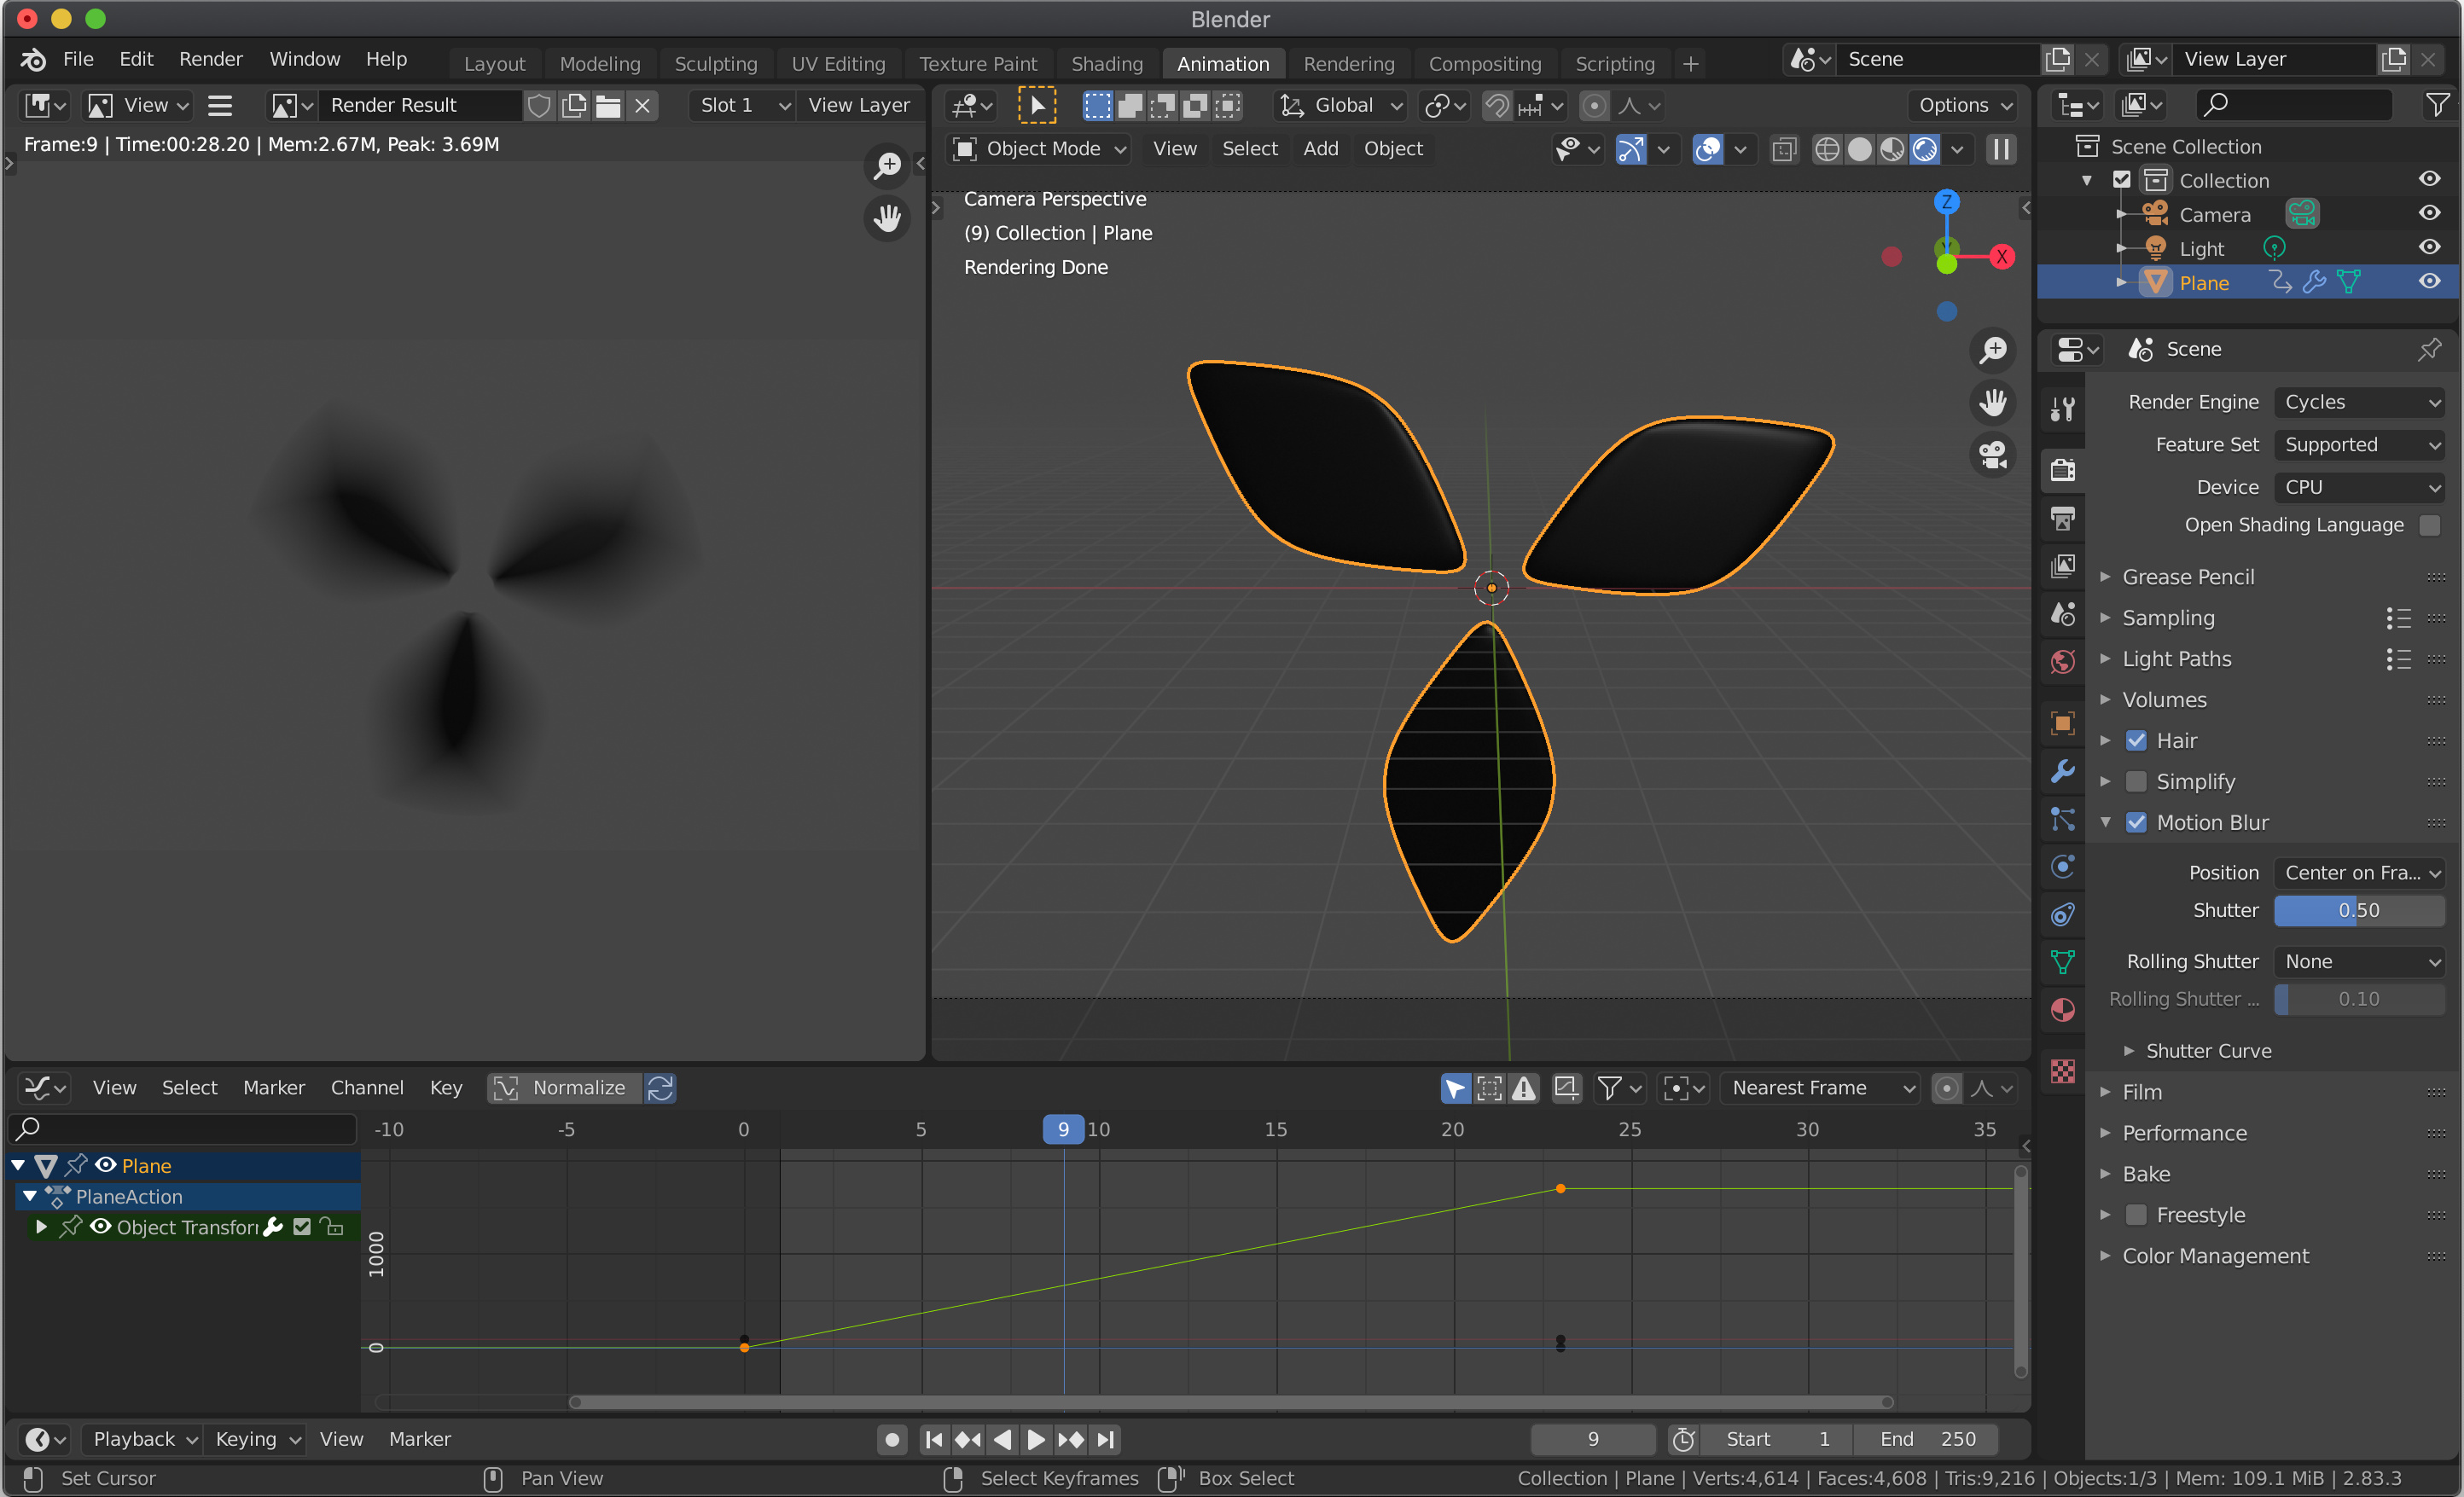Viewport: 2464px width, 1497px height.
Task: Open the Render menu
Action: coord(210,58)
